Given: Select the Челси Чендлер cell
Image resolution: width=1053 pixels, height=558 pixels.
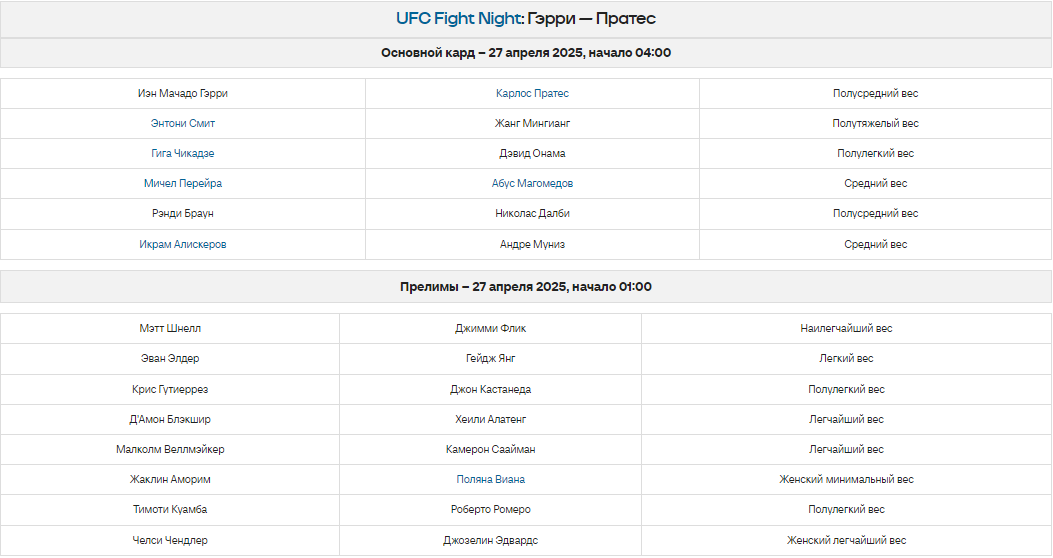Looking at the screenshot, I should click(x=170, y=541).
